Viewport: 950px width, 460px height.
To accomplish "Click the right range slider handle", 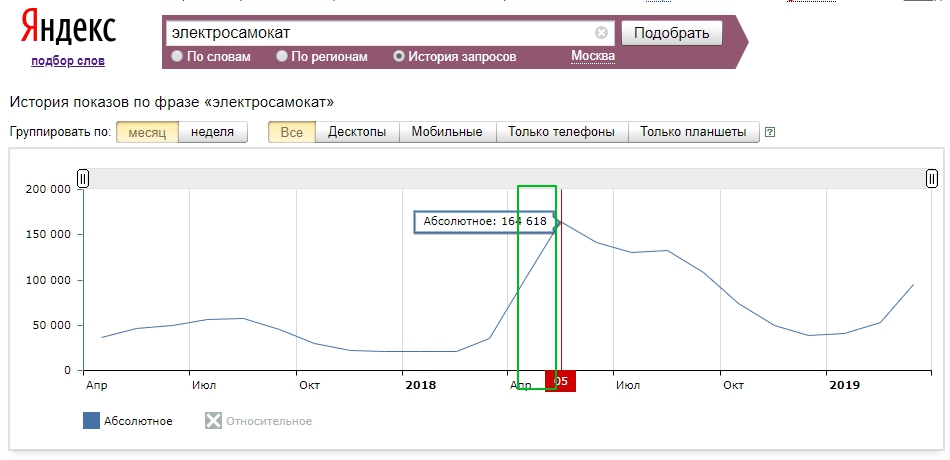I will point(931,178).
